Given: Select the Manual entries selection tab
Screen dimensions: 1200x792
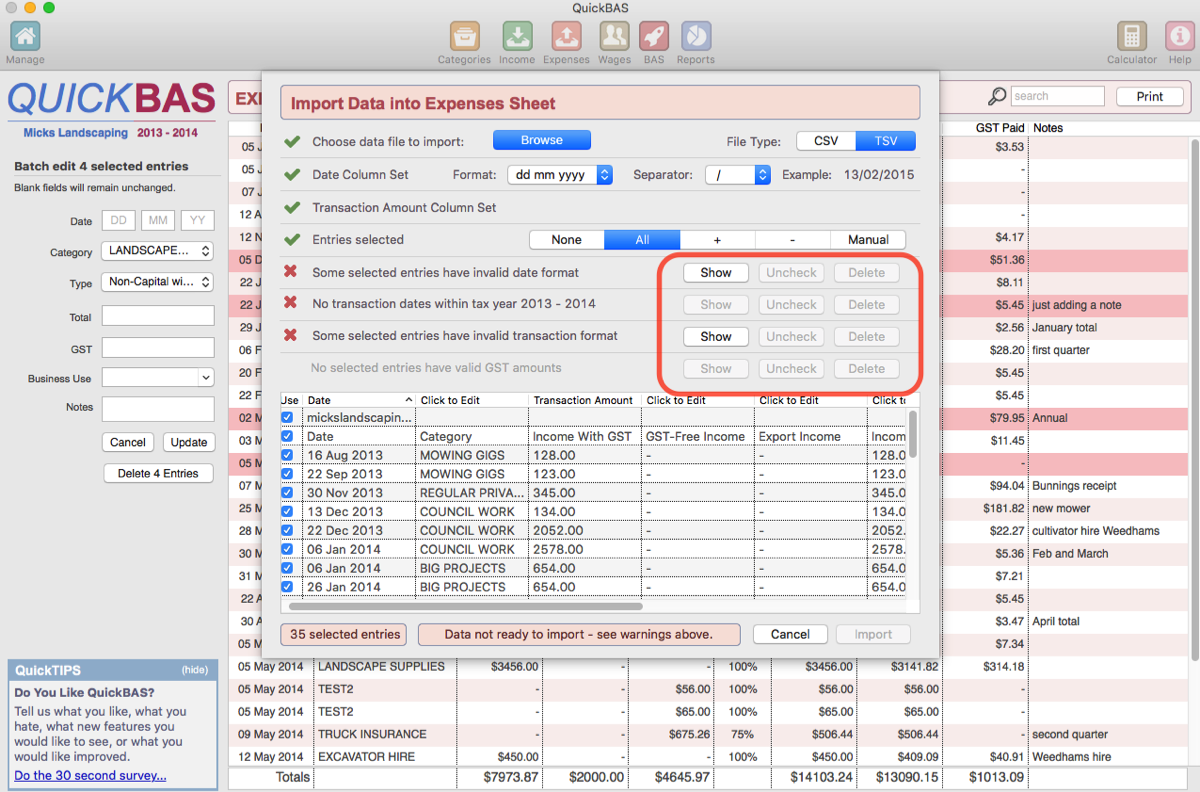Looking at the screenshot, I should [868, 240].
